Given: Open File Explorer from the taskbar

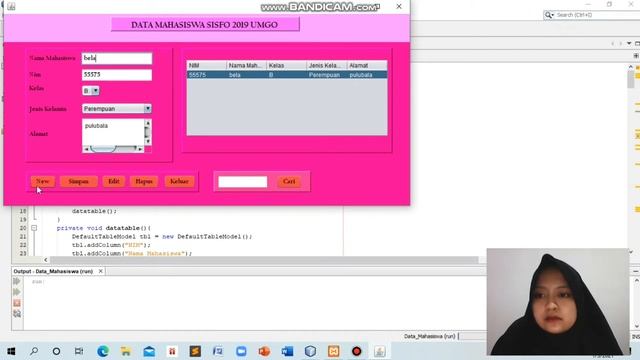Looking at the screenshot, I should 126,351.
